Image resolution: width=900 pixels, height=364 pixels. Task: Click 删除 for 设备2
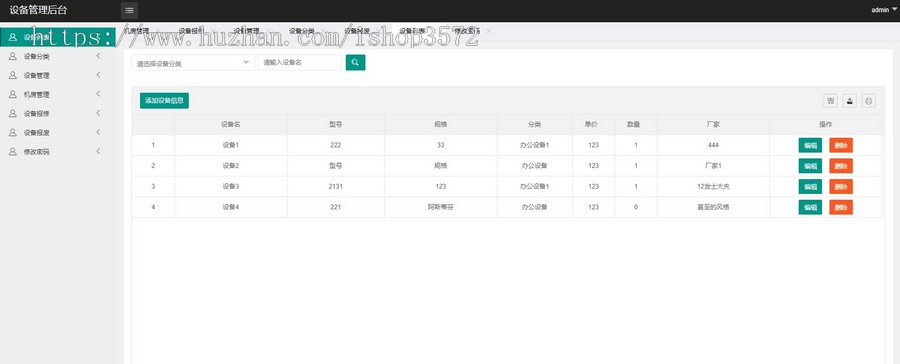point(841,166)
